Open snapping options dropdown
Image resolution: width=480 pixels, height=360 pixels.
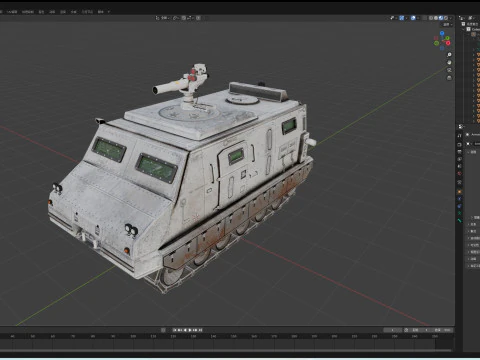click(189, 18)
